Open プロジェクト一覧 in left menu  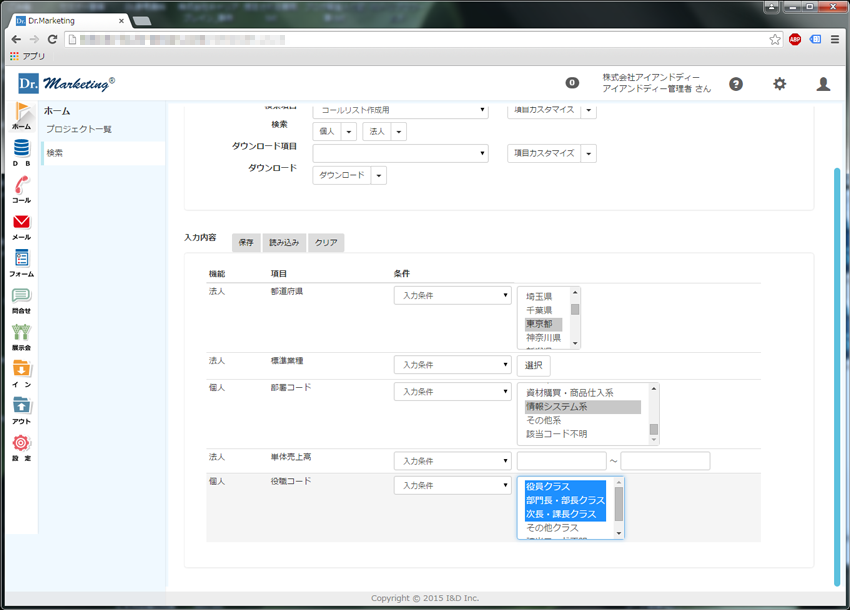tap(79, 129)
